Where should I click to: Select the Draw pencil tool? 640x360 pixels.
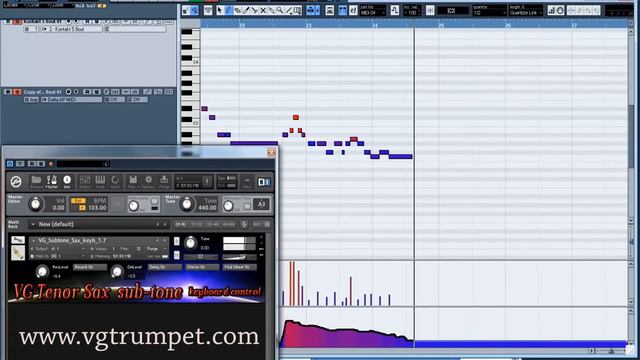[229, 10]
